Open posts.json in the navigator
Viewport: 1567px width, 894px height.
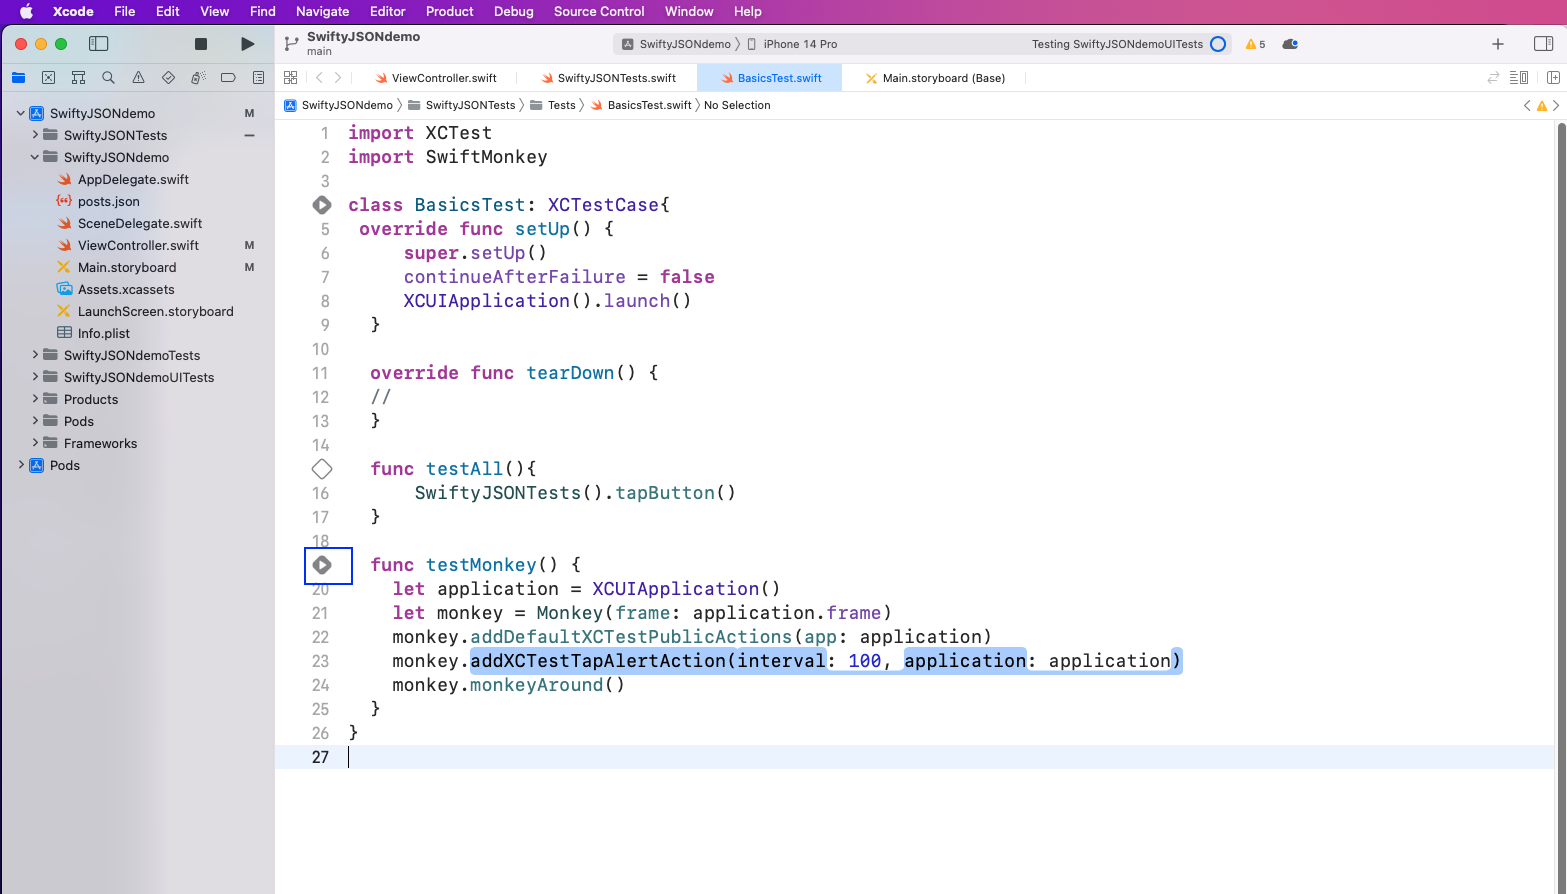(109, 201)
